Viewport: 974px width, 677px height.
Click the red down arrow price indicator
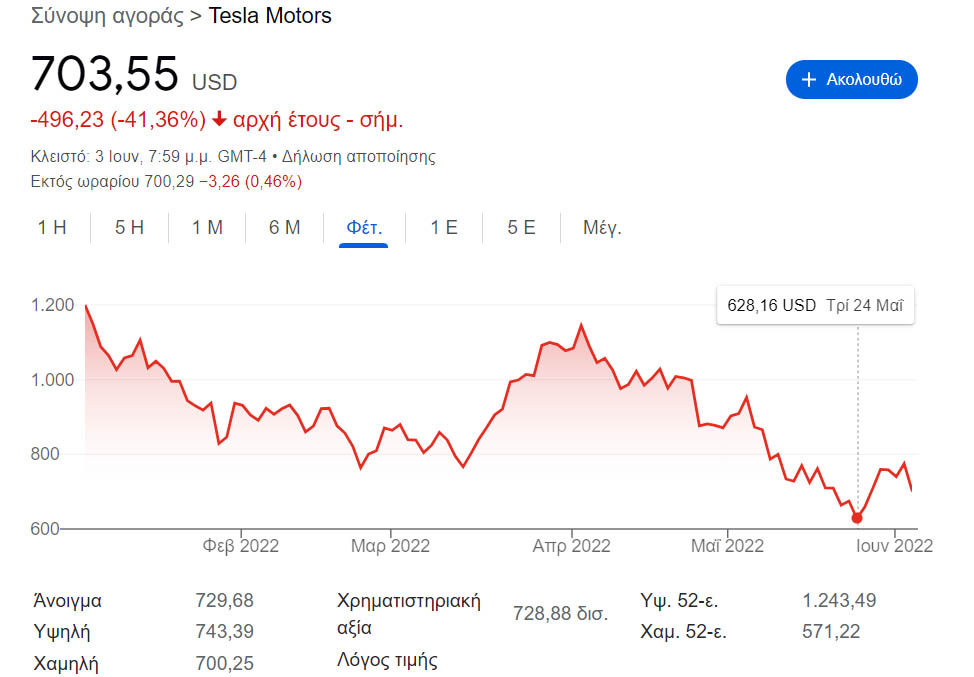[x=219, y=119]
